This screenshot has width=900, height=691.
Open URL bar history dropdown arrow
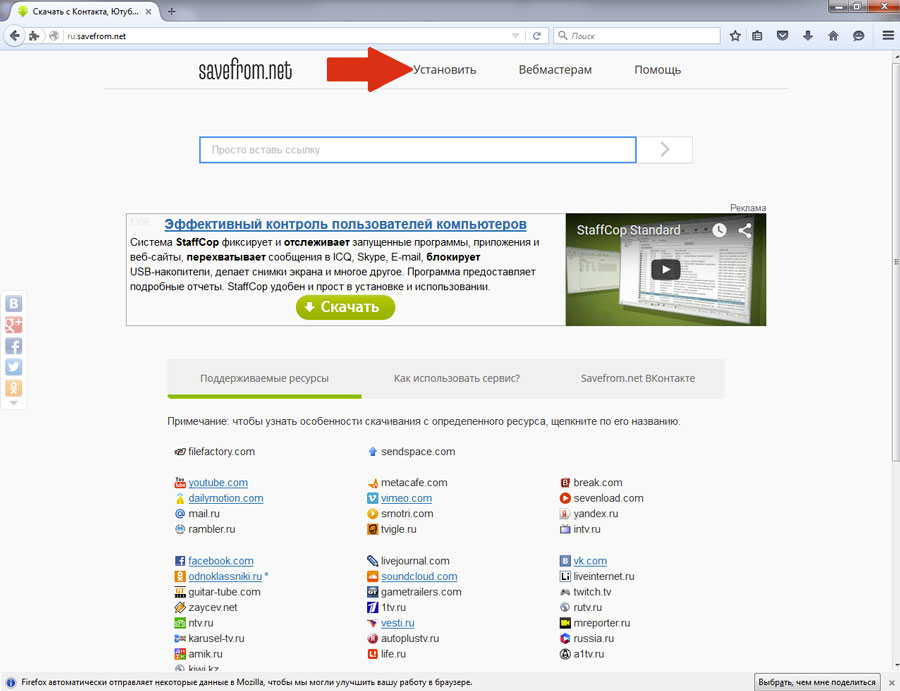(x=516, y=36)
